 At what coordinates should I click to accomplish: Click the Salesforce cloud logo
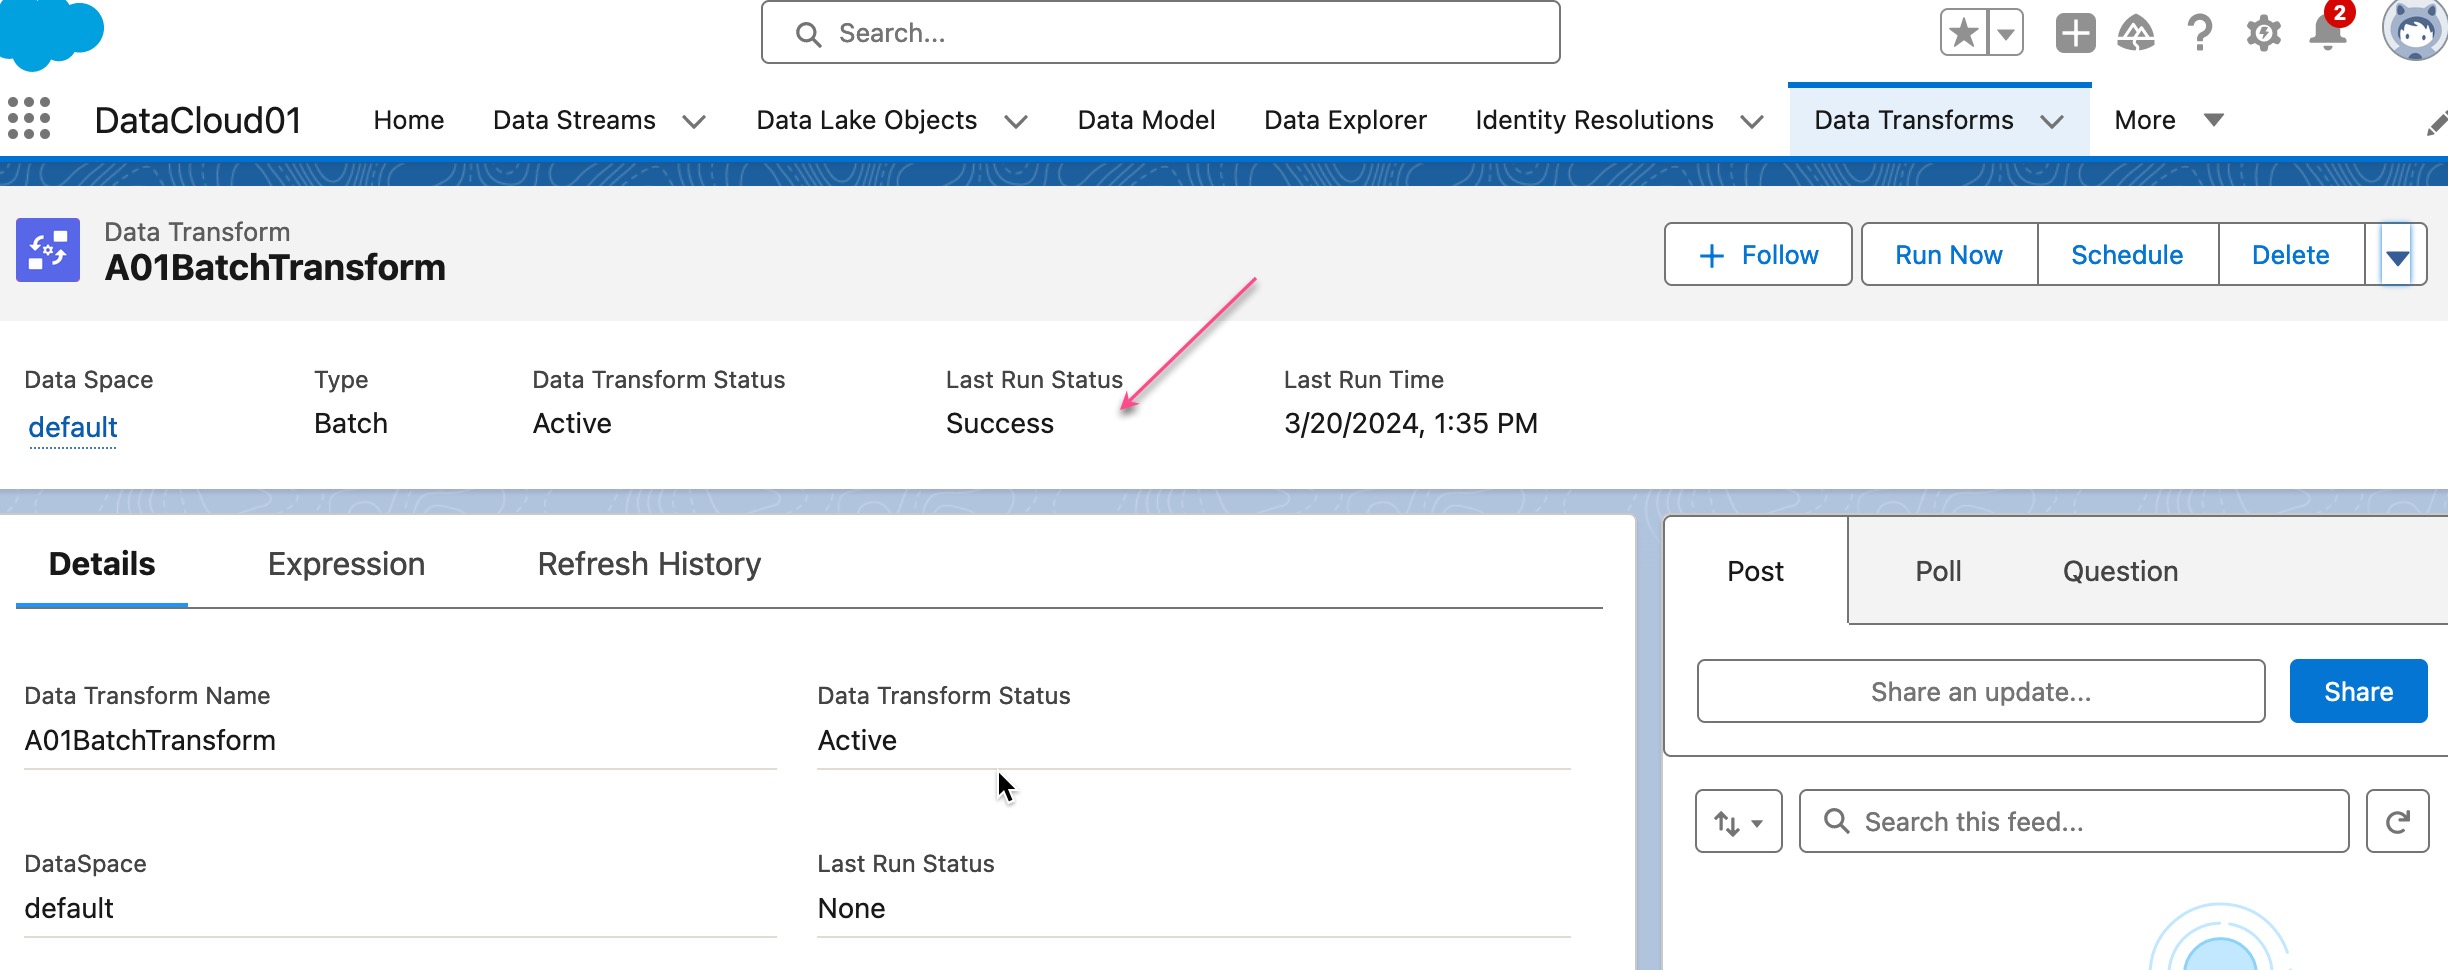click(51, 33)
